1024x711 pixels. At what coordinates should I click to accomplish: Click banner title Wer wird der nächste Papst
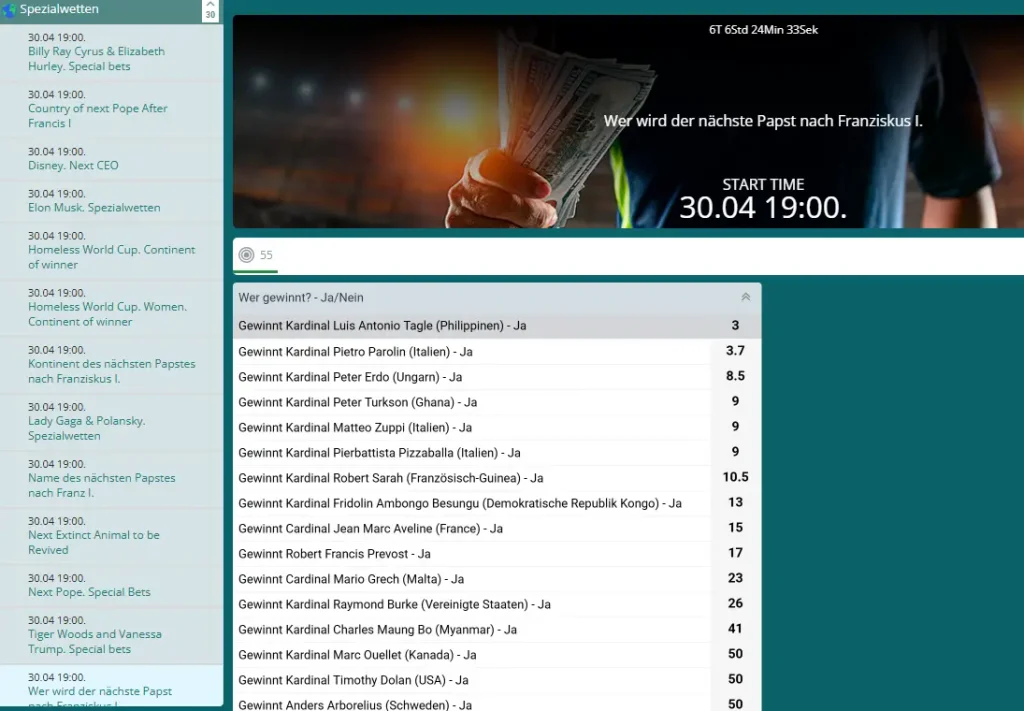[x=763, y=121]
